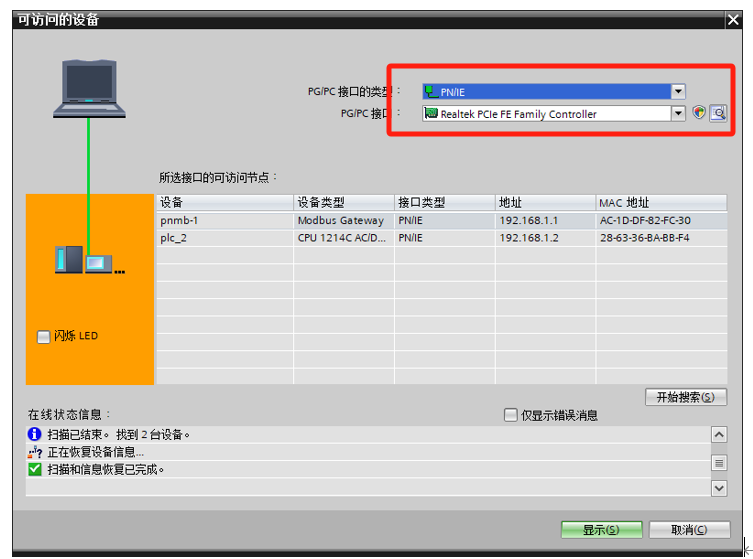The width and height of the screenshot is (753, 559).
Task: Select the plc_2 device row
Action: pos(442,238)
